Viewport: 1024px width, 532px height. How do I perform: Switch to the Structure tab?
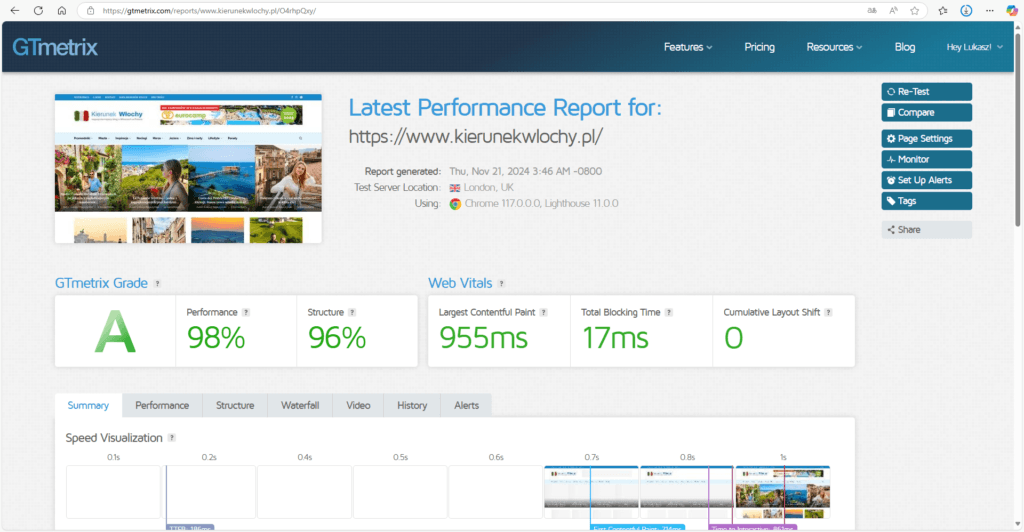point(235,405)
